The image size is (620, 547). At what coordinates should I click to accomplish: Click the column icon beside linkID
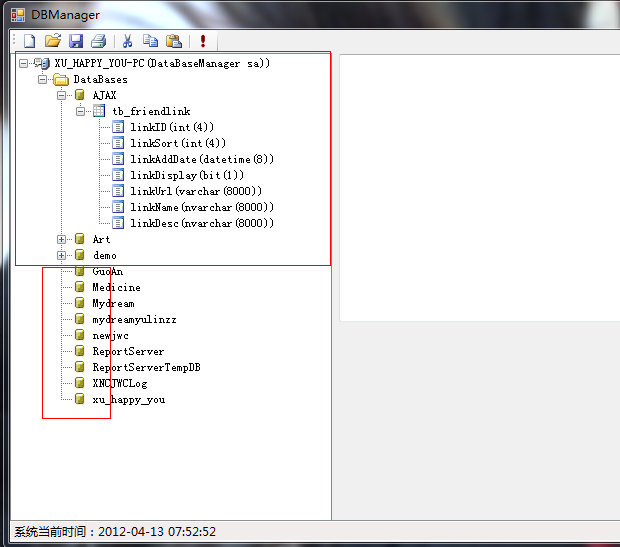click(x=118, y=127)
